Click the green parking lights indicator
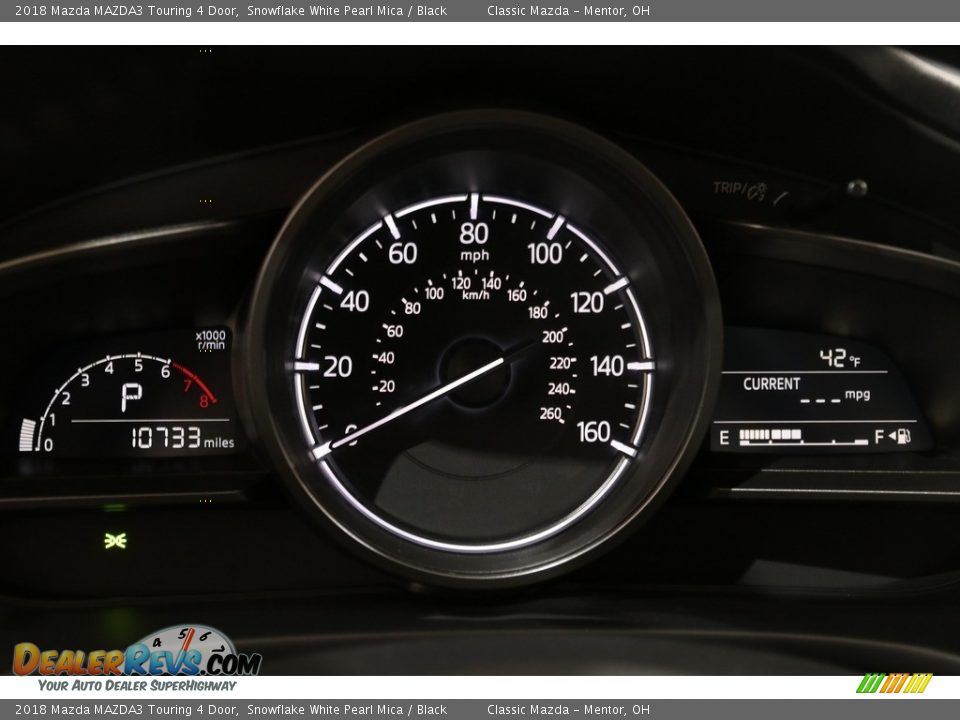The width and height of the screenshot is (960, 720). [x=116, y=540]
